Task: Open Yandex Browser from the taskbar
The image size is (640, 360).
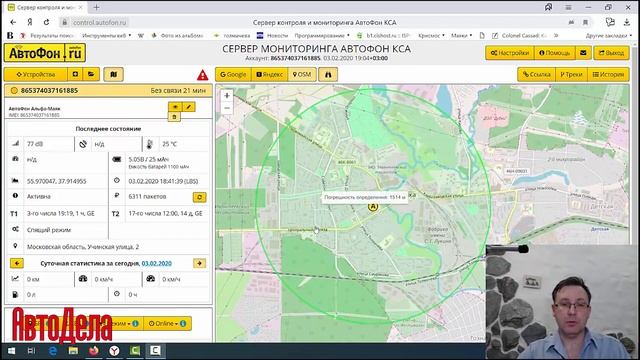Action: (x=114, y=351)
